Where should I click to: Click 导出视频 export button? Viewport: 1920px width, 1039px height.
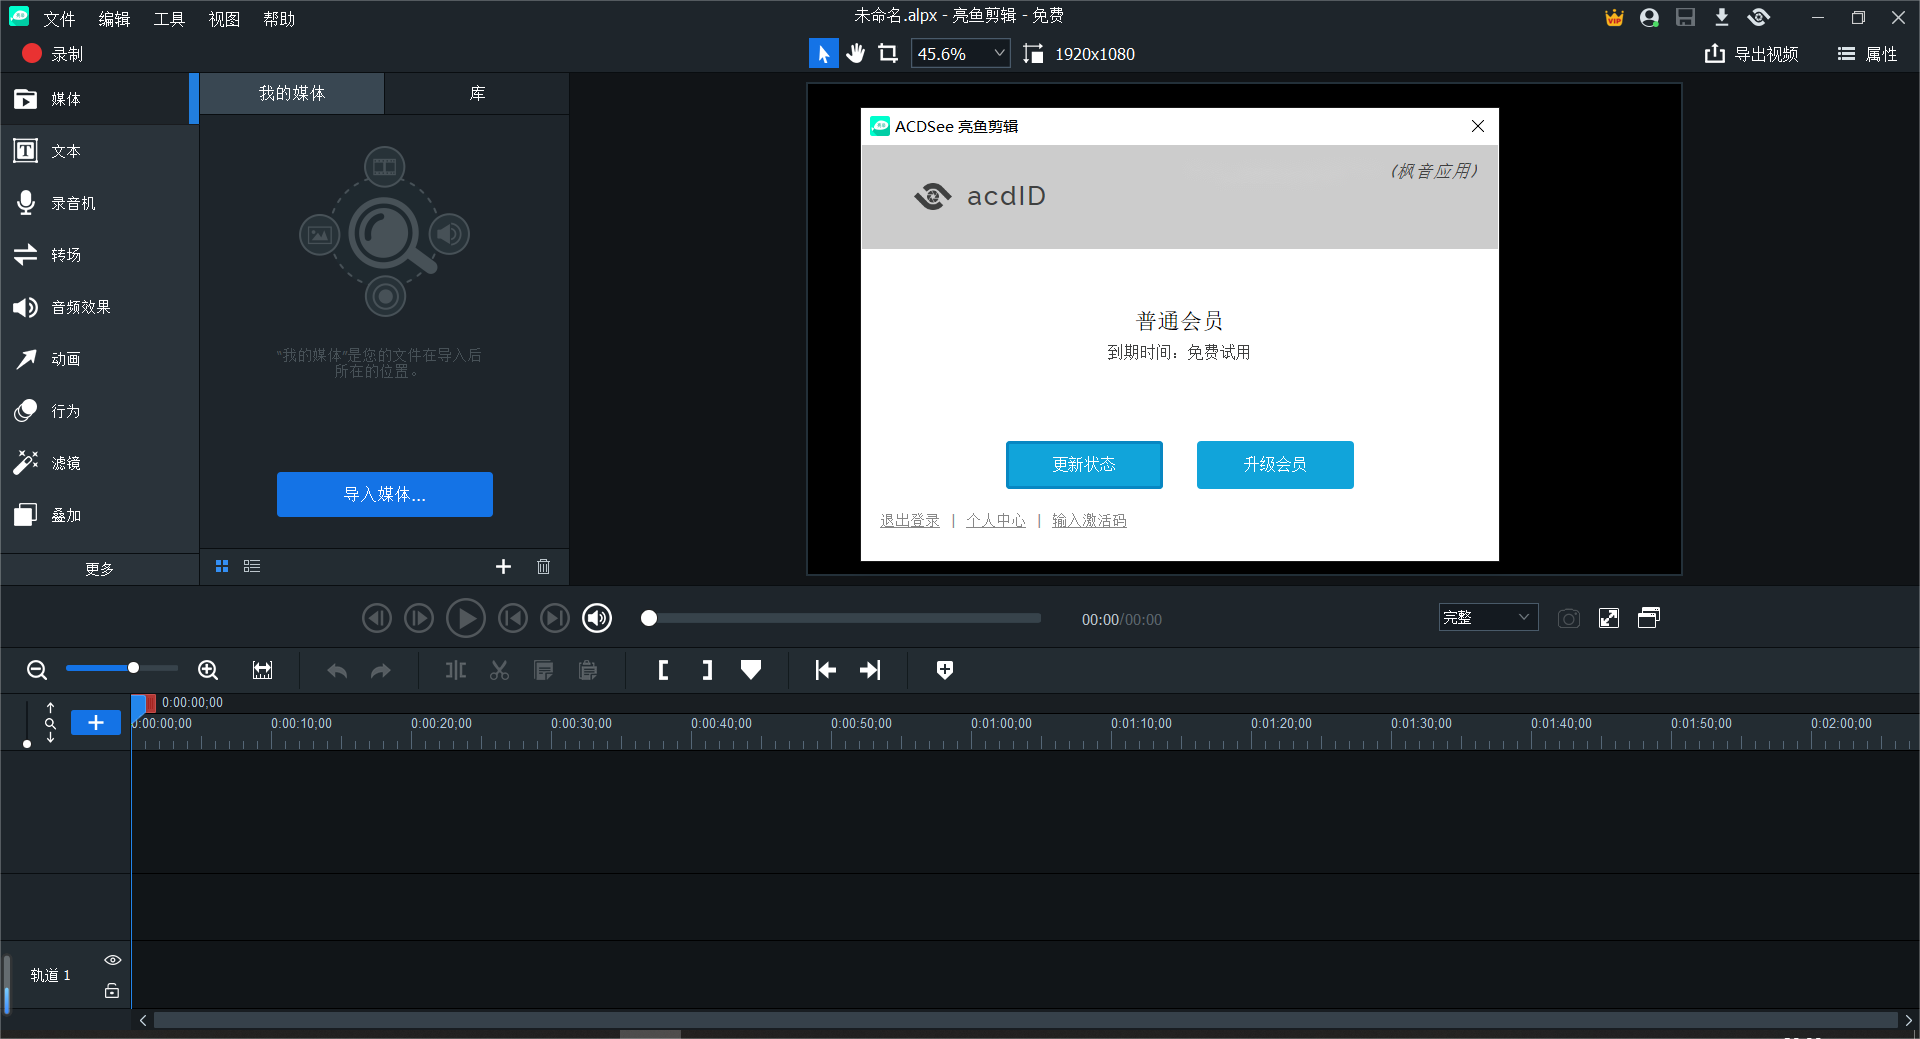(x=1751, y=54)
